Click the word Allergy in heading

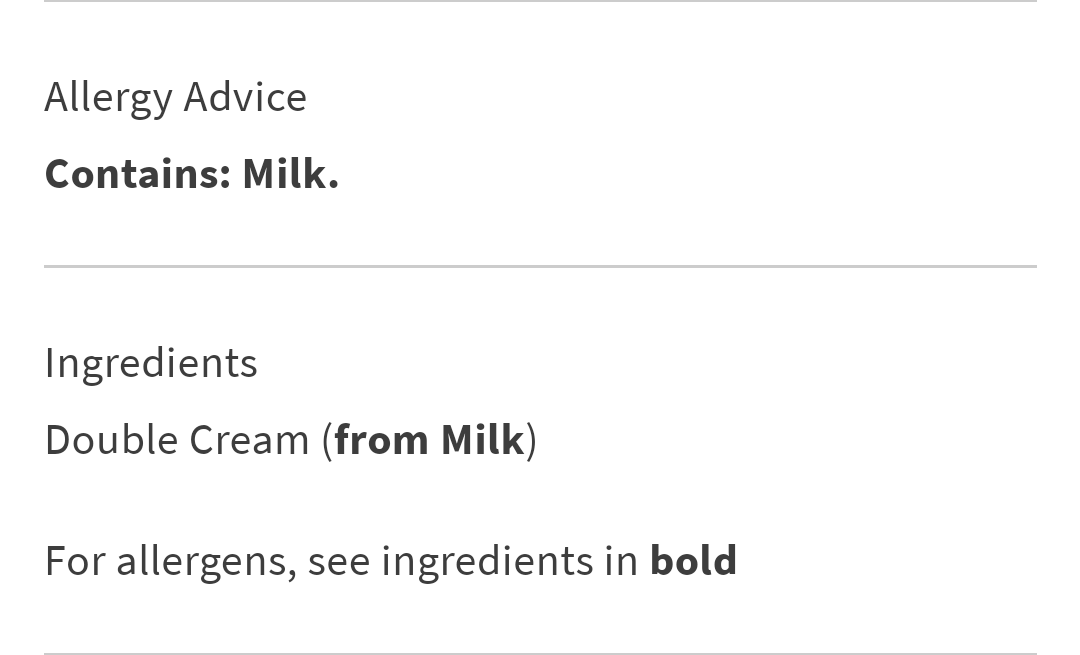pyautogui.click(x=108, y=99)
